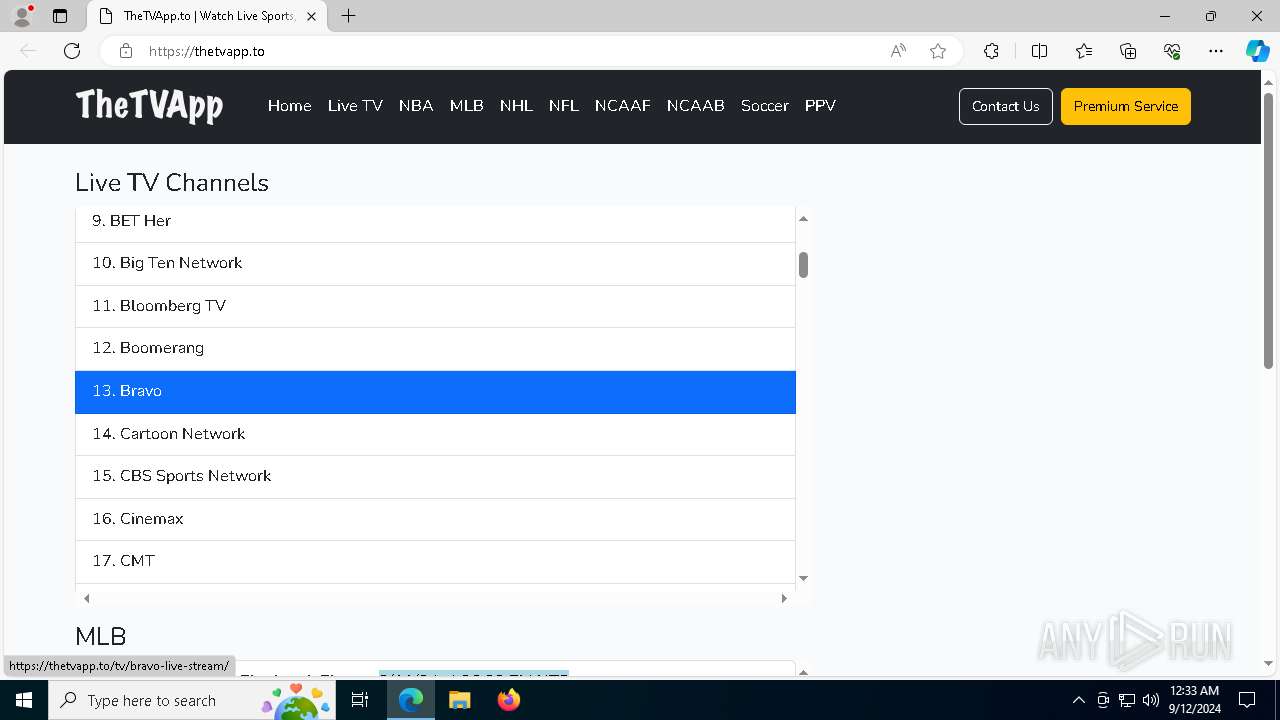The height and width of the screenshot is (720, 1280).
Task: Open the Home menu item
Action: click(x=289, y=106)
